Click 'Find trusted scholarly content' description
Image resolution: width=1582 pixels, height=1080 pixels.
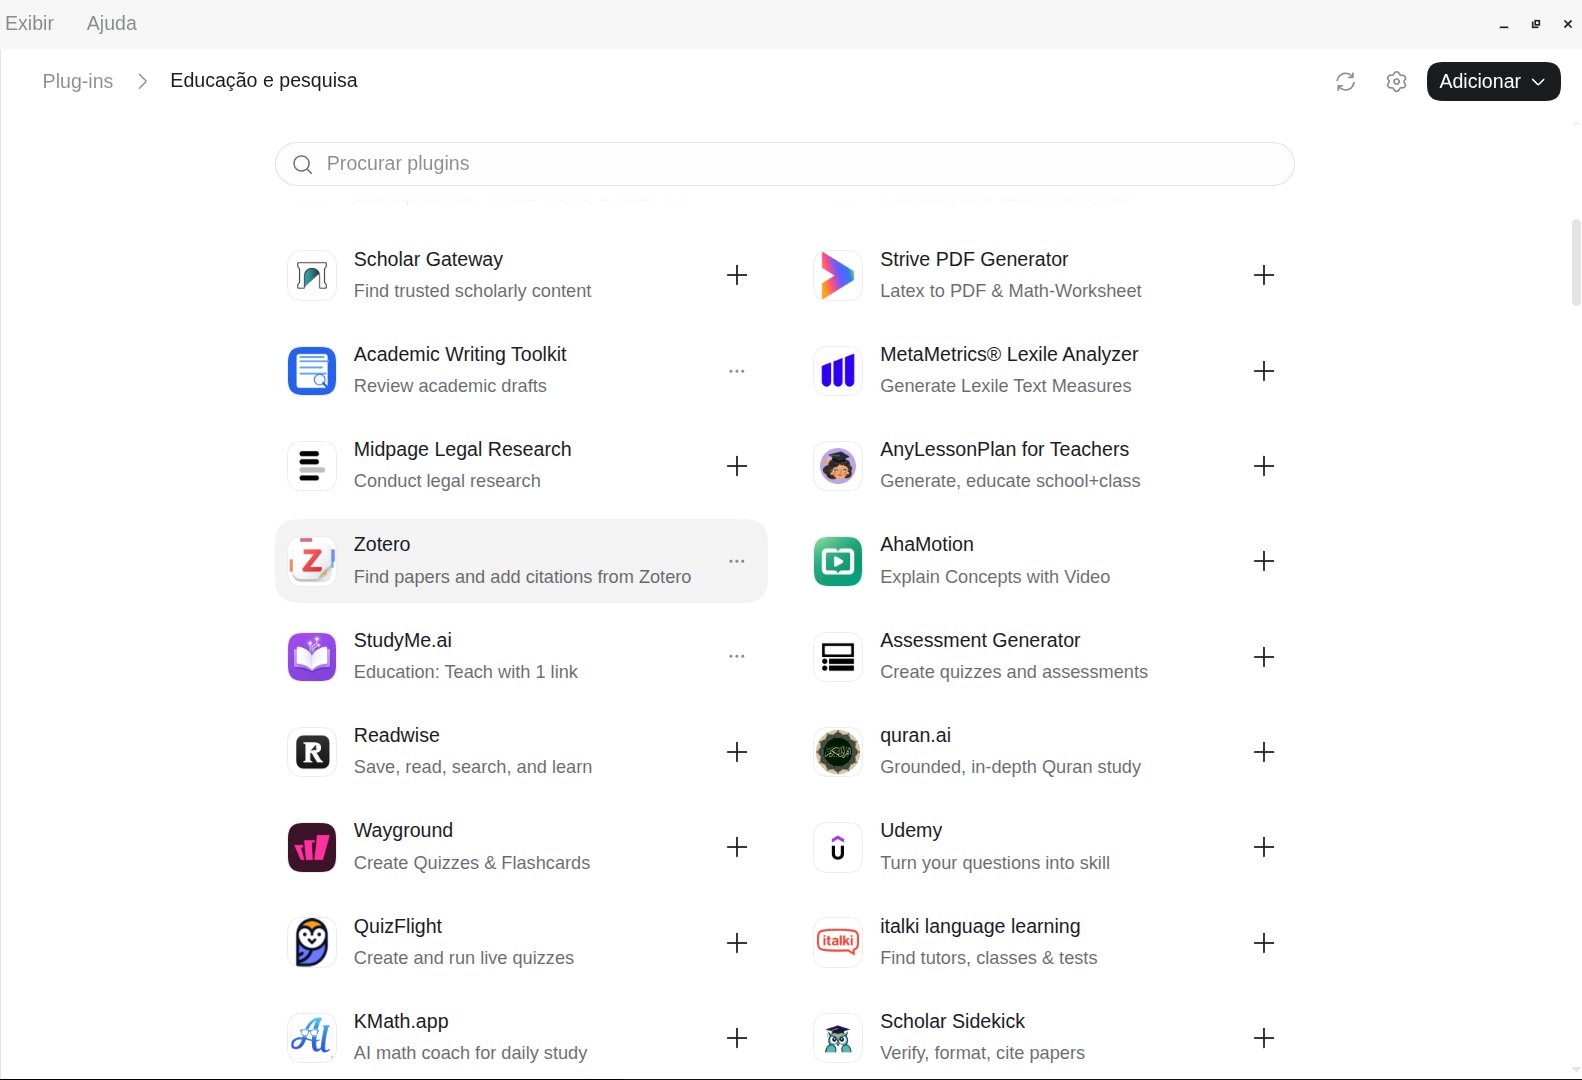click(x=472, y=291)
